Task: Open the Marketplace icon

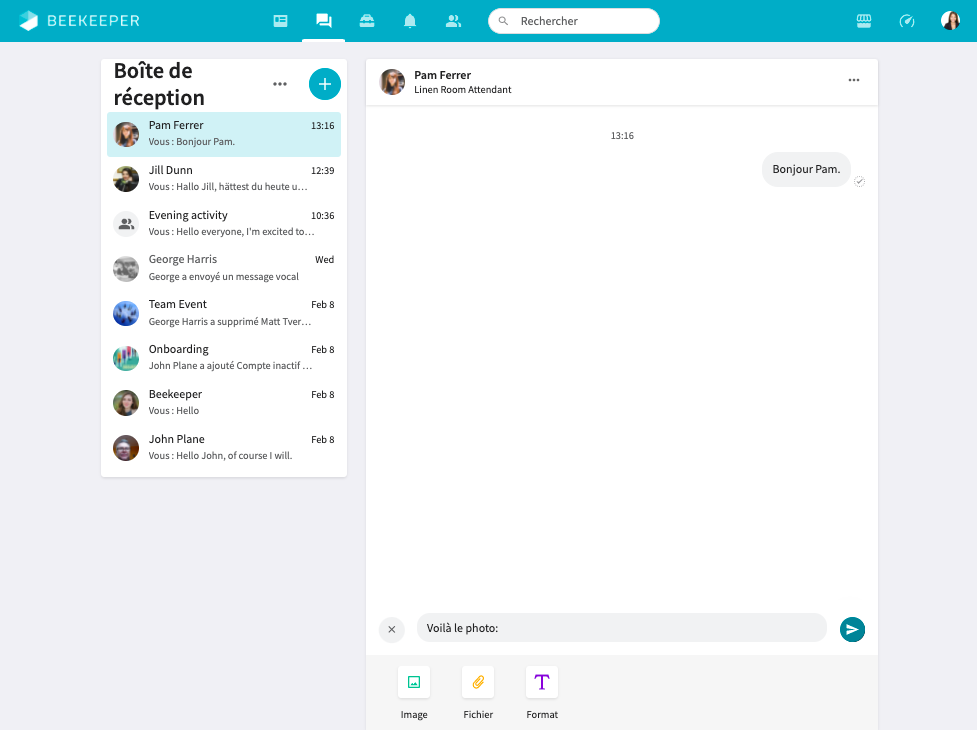Action: [x=864, y=20]
